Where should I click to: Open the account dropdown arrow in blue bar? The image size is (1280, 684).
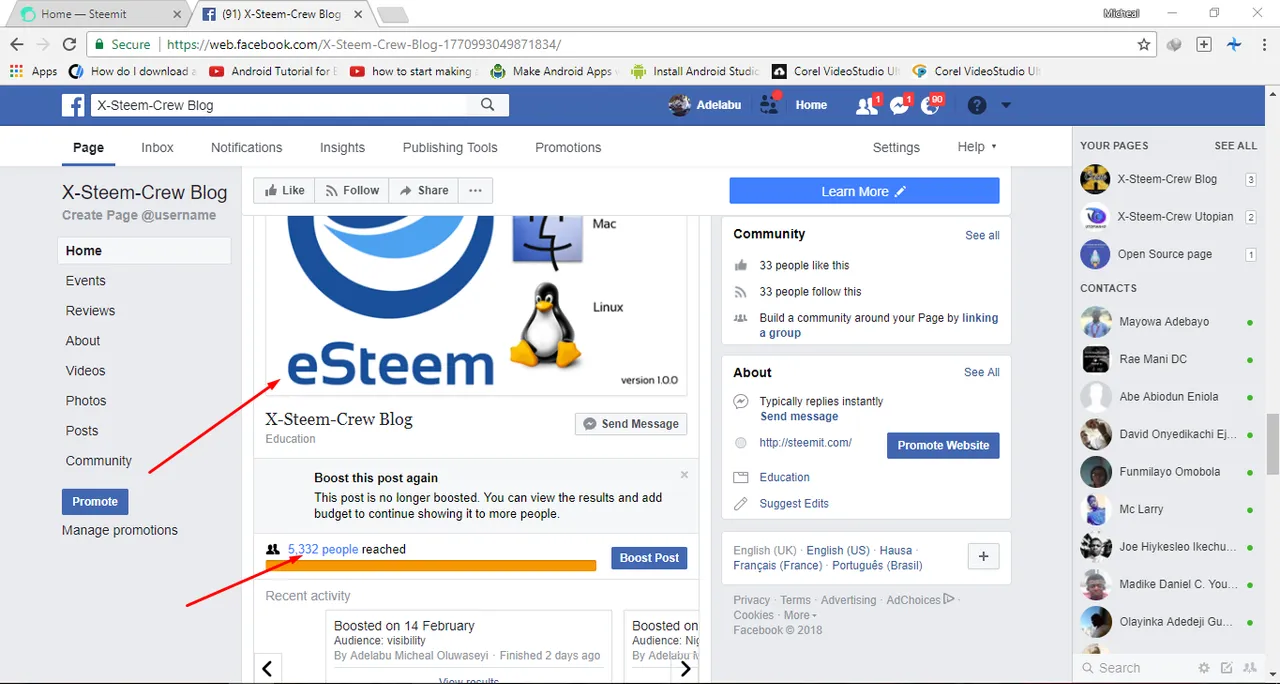(x=1006, y=105)
